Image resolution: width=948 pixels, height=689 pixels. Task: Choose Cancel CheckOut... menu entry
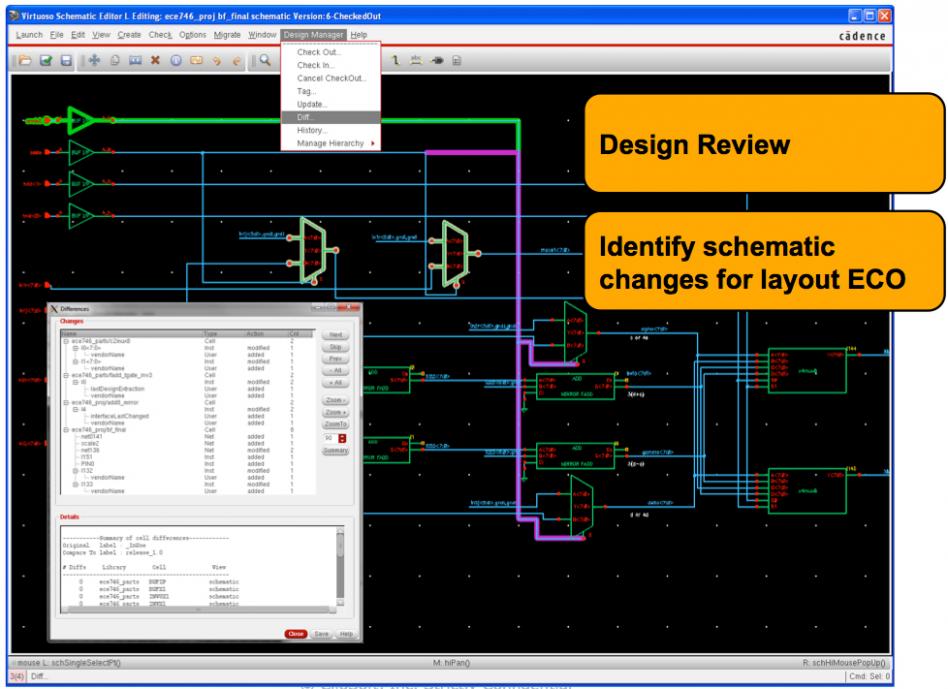(331, 79)
